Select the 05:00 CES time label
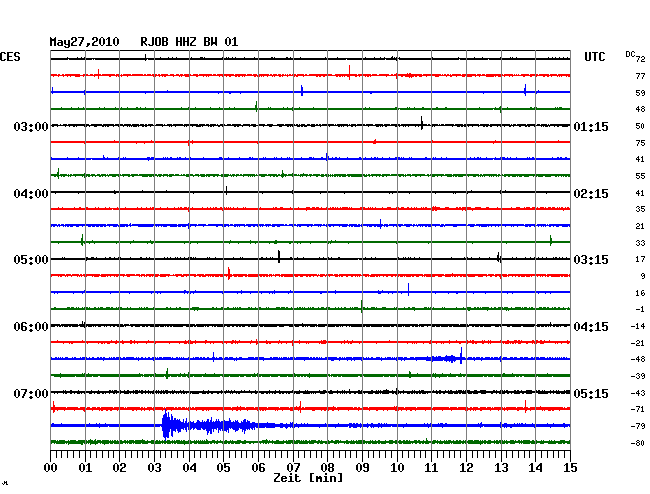 [x=31, y=260]
